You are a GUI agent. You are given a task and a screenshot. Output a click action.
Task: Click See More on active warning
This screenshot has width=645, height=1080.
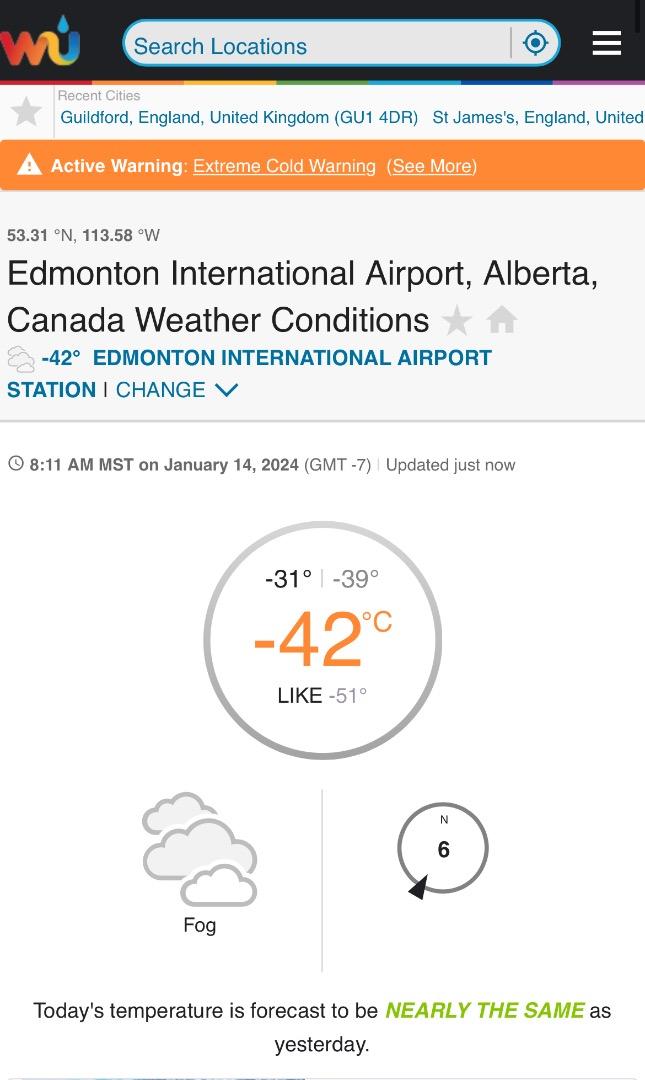point(432,166)
